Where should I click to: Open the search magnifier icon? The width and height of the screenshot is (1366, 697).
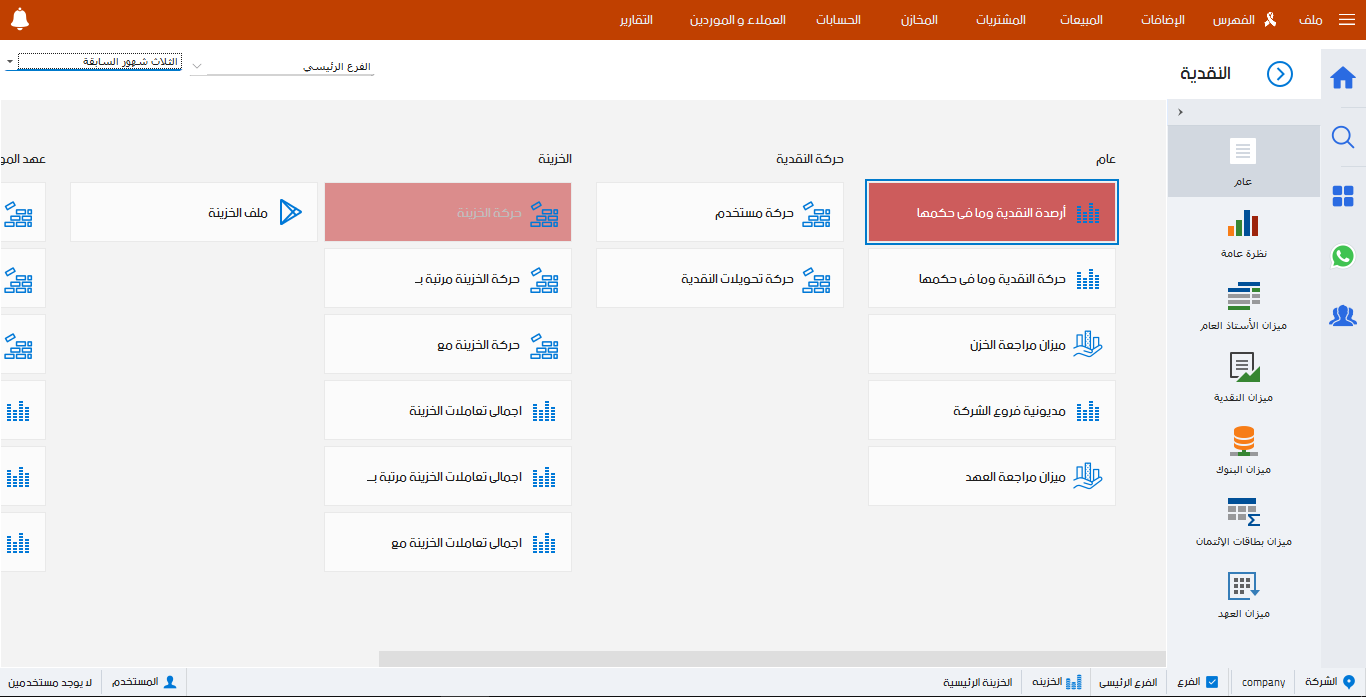point(1343,138)
